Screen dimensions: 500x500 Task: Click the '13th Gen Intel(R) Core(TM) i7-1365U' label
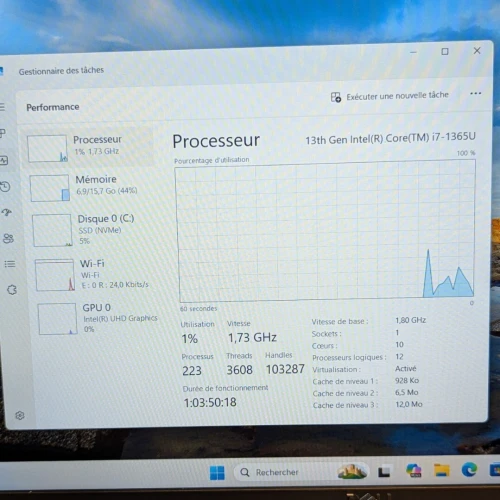click(390, 138)
